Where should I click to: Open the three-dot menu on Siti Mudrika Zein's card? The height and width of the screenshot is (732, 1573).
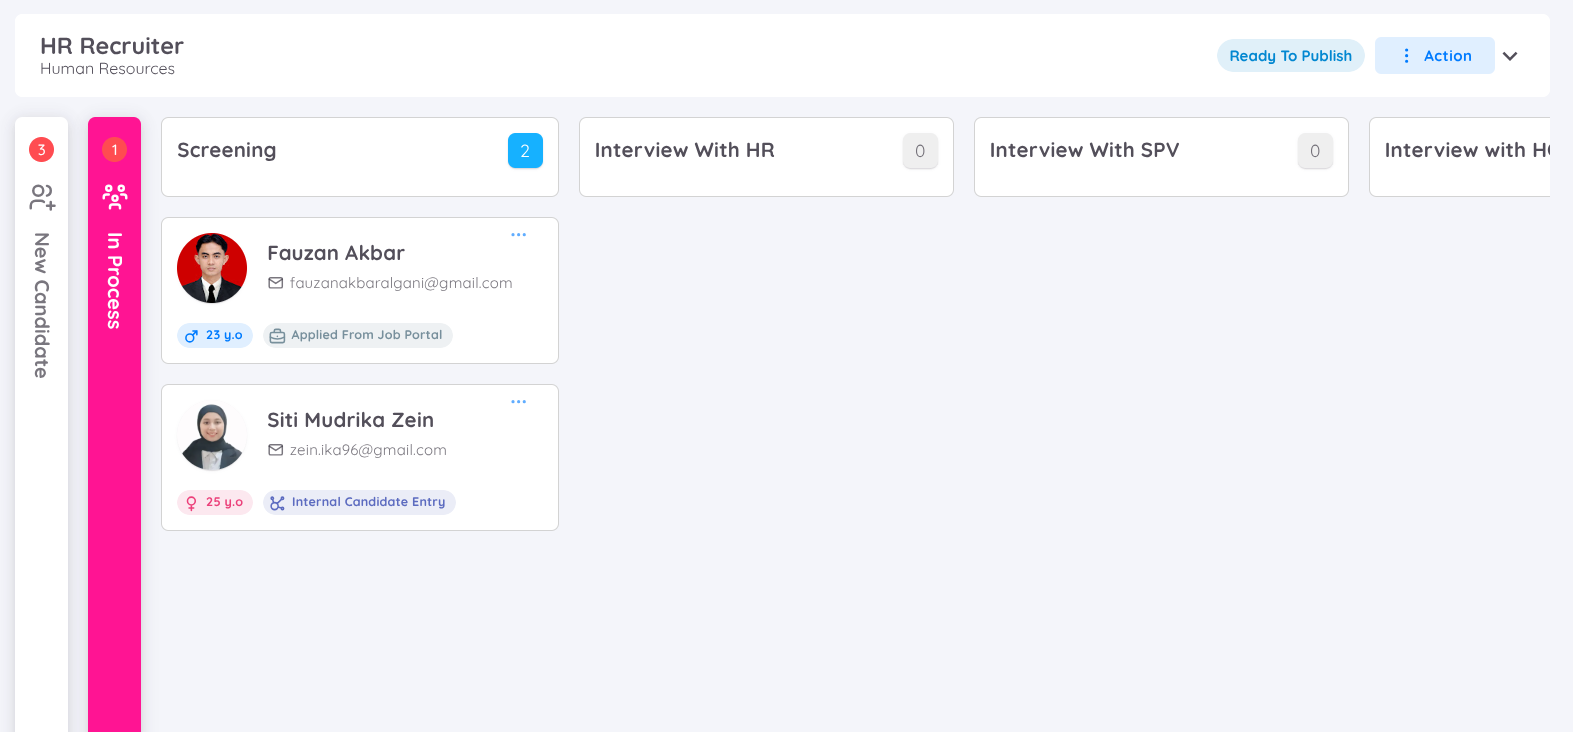pyautogui.click(x=518, y=402)
